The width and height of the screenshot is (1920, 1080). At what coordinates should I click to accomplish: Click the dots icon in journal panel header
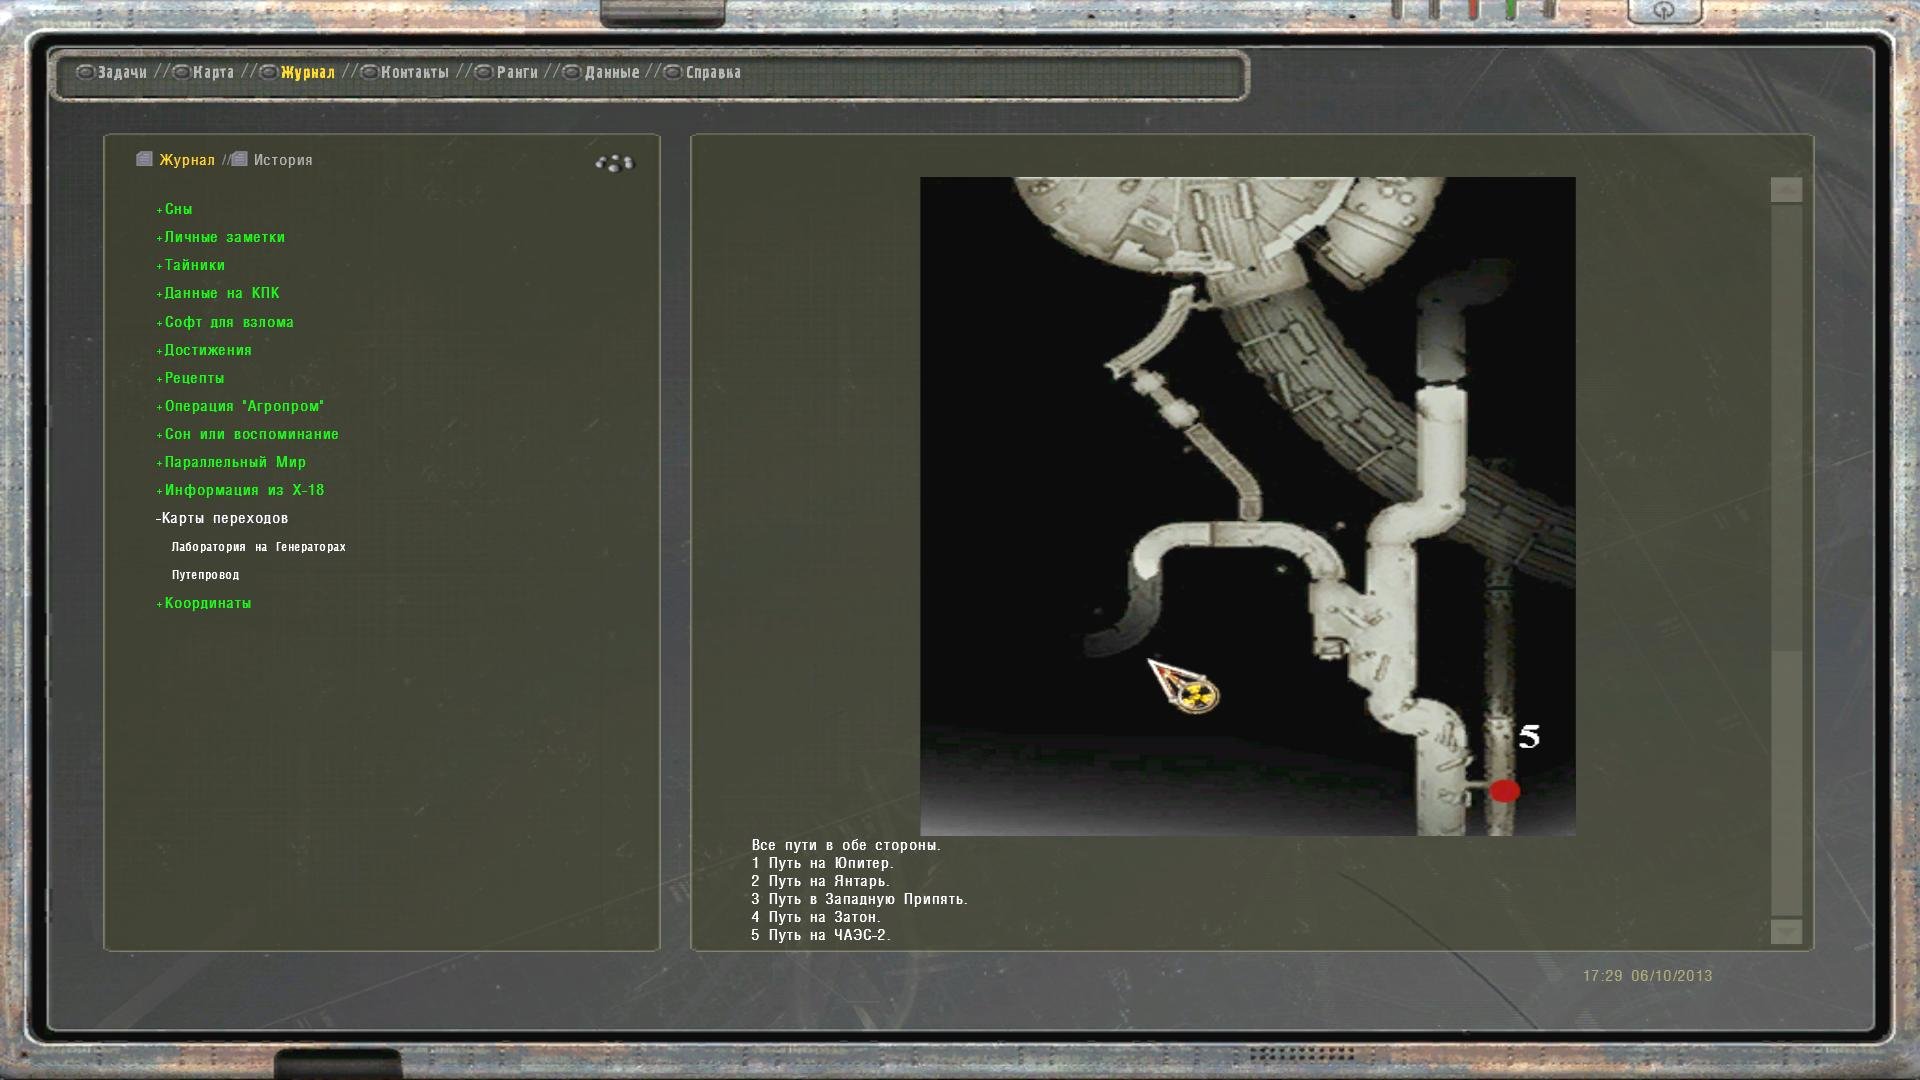(x=614, y=162)
